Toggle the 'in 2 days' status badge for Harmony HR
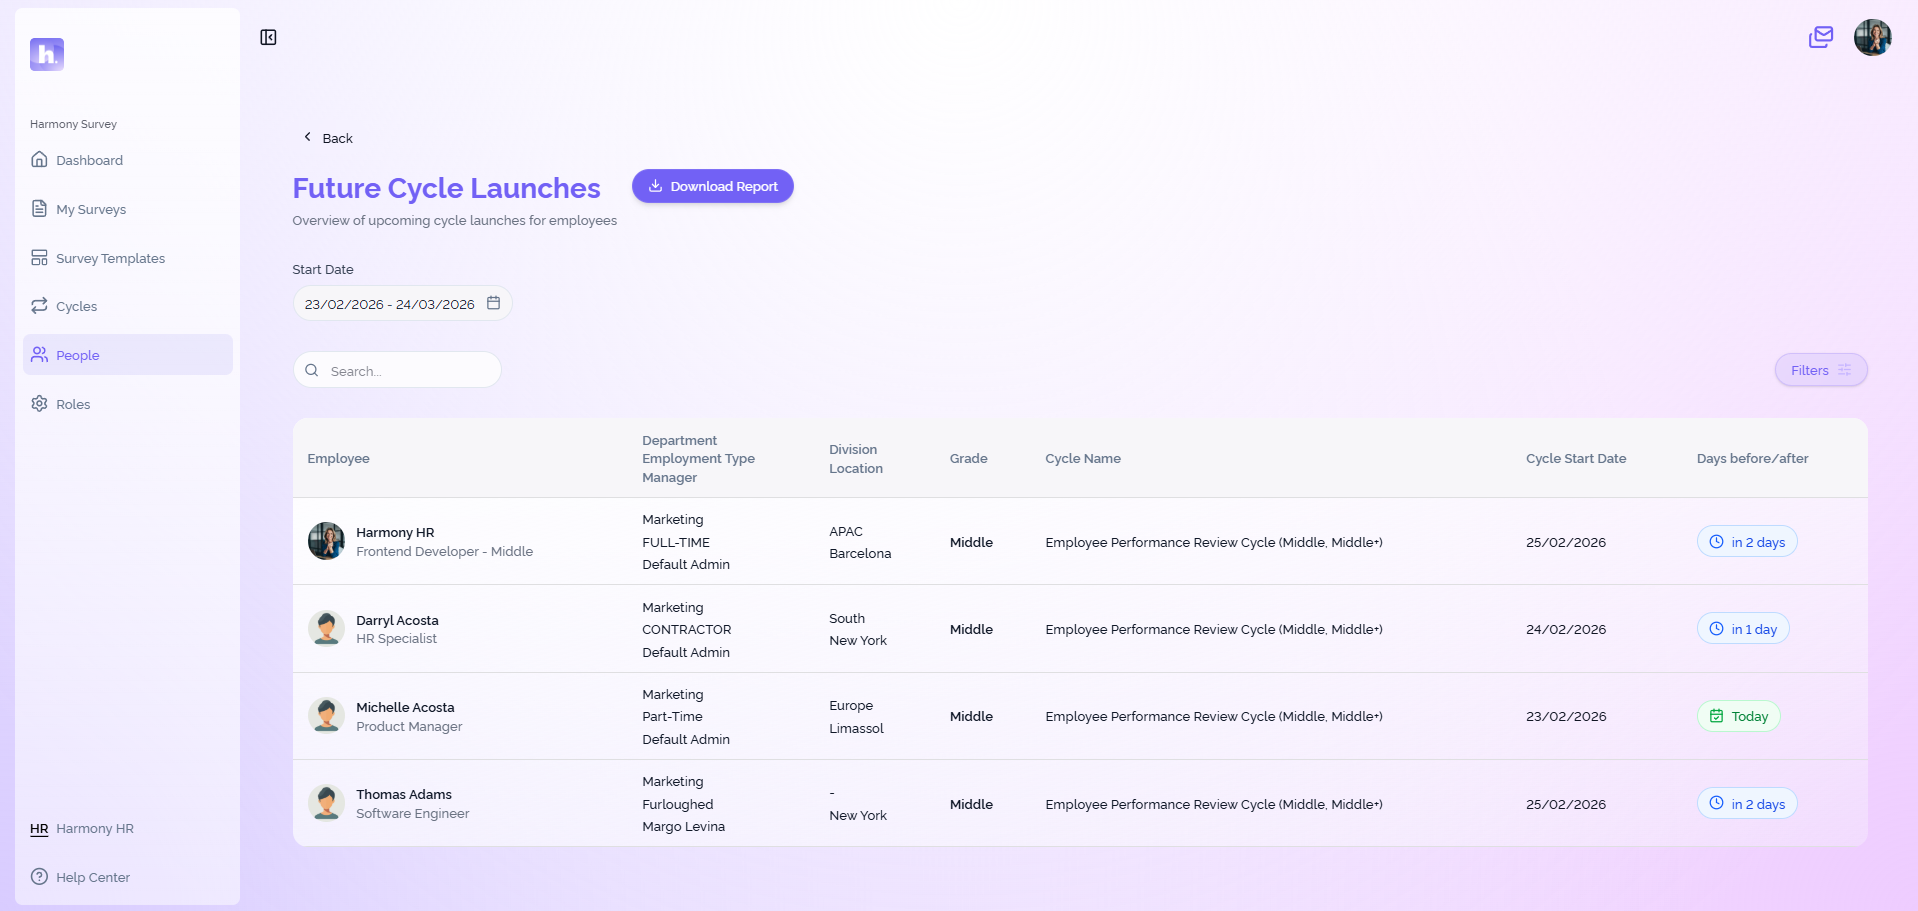Screen dimensions: 1918x911 click(x=1746, y=541)
